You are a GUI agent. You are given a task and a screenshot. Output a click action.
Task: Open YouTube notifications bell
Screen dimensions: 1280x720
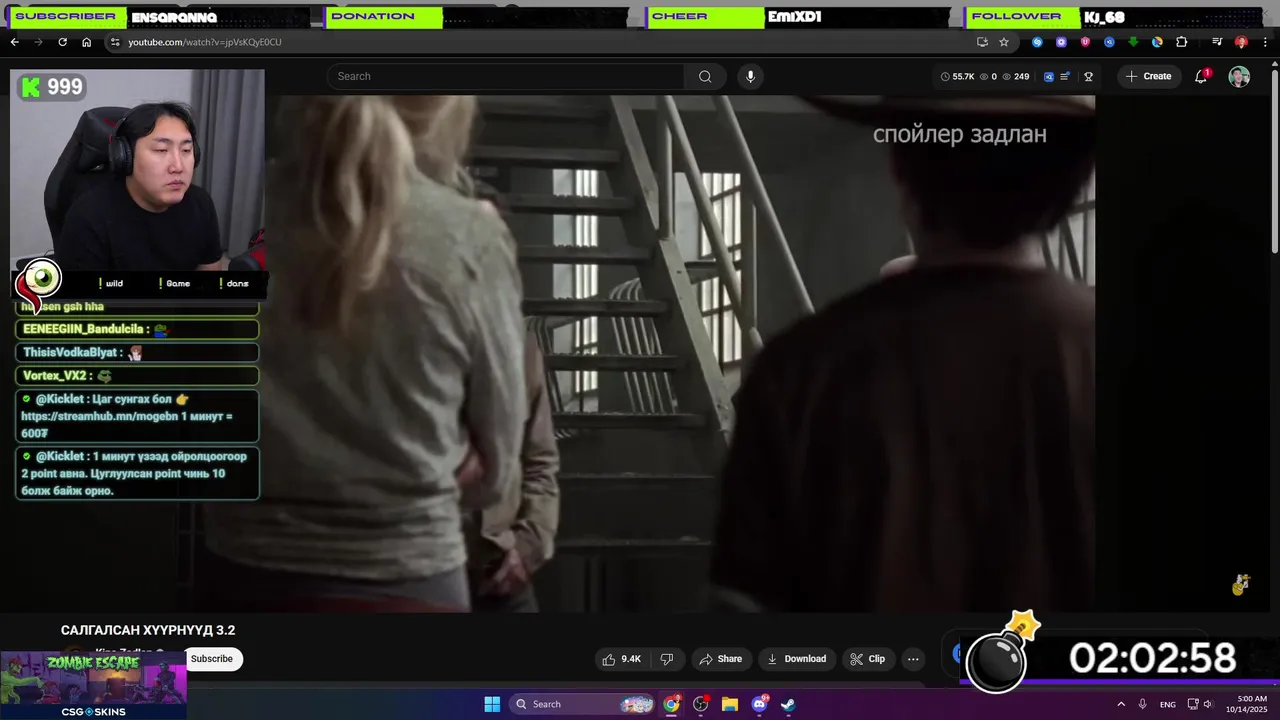[x=1201, y=77]
